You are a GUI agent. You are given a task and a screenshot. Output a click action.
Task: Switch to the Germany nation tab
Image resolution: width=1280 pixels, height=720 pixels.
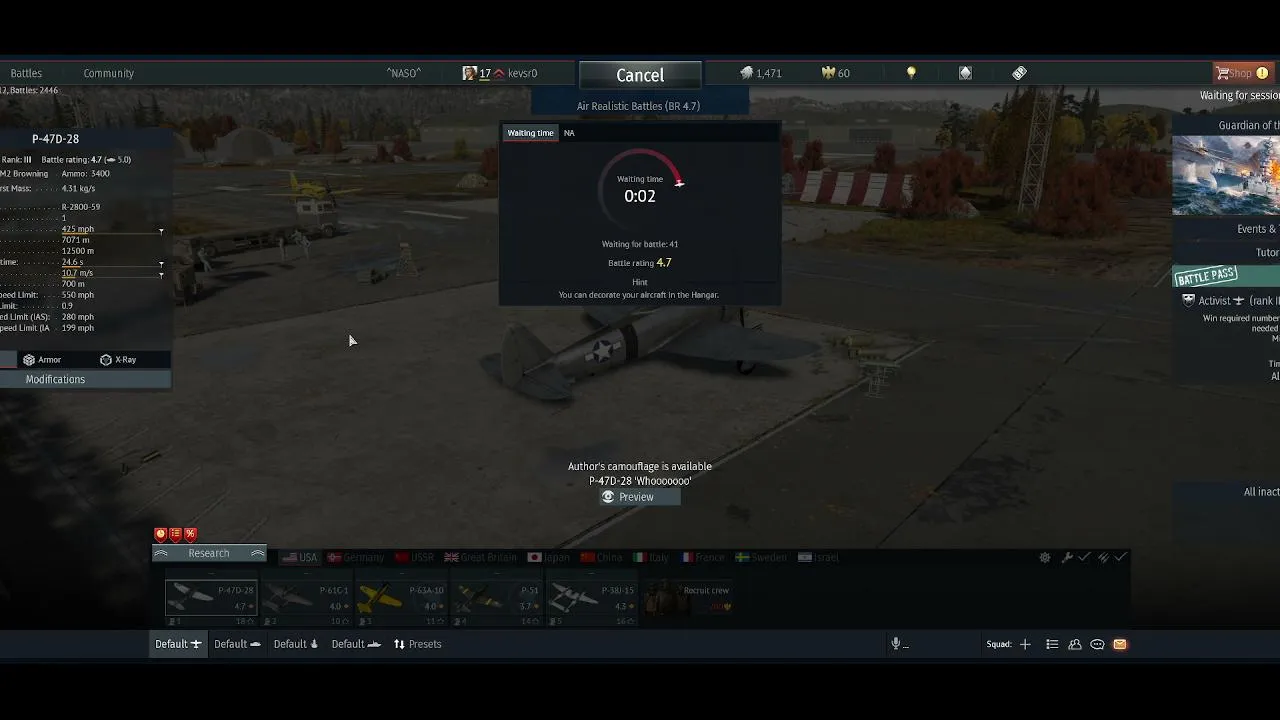coord(356,558)
